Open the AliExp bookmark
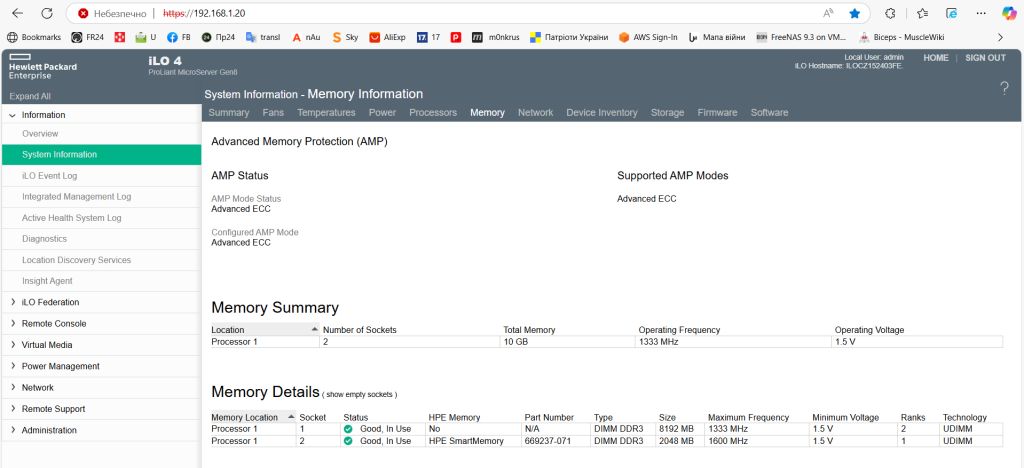Screen dimensions: 1024x468 [x=387, y=37]
